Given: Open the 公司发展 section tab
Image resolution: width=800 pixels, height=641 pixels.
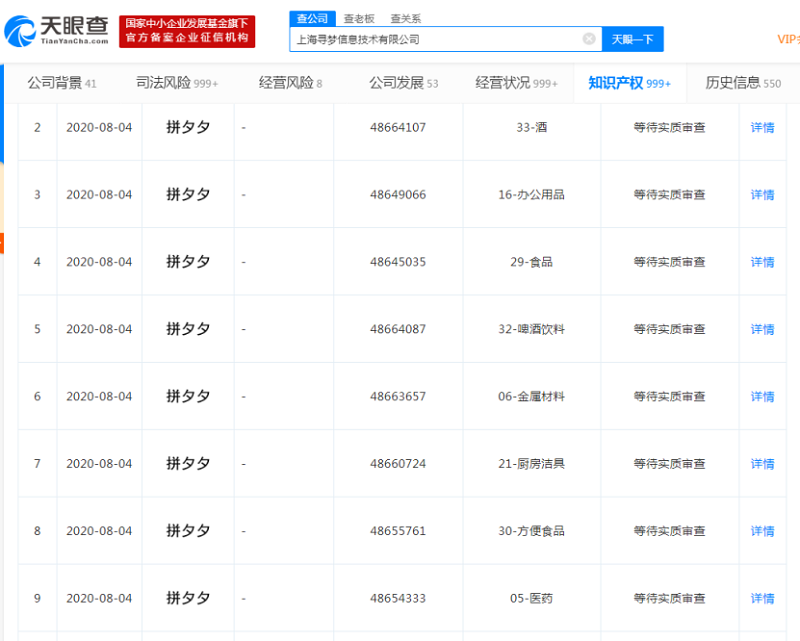Looking at the screenshot, I should tap(403, 83).
